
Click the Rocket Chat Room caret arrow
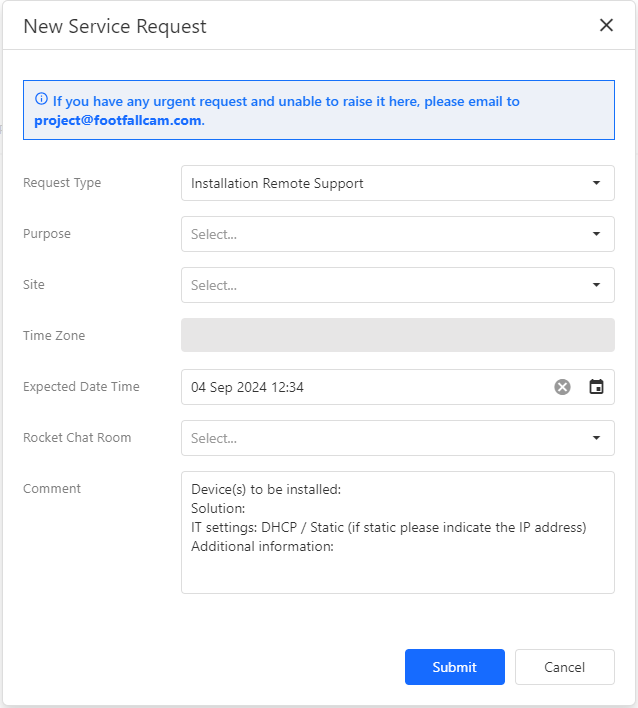596,438
